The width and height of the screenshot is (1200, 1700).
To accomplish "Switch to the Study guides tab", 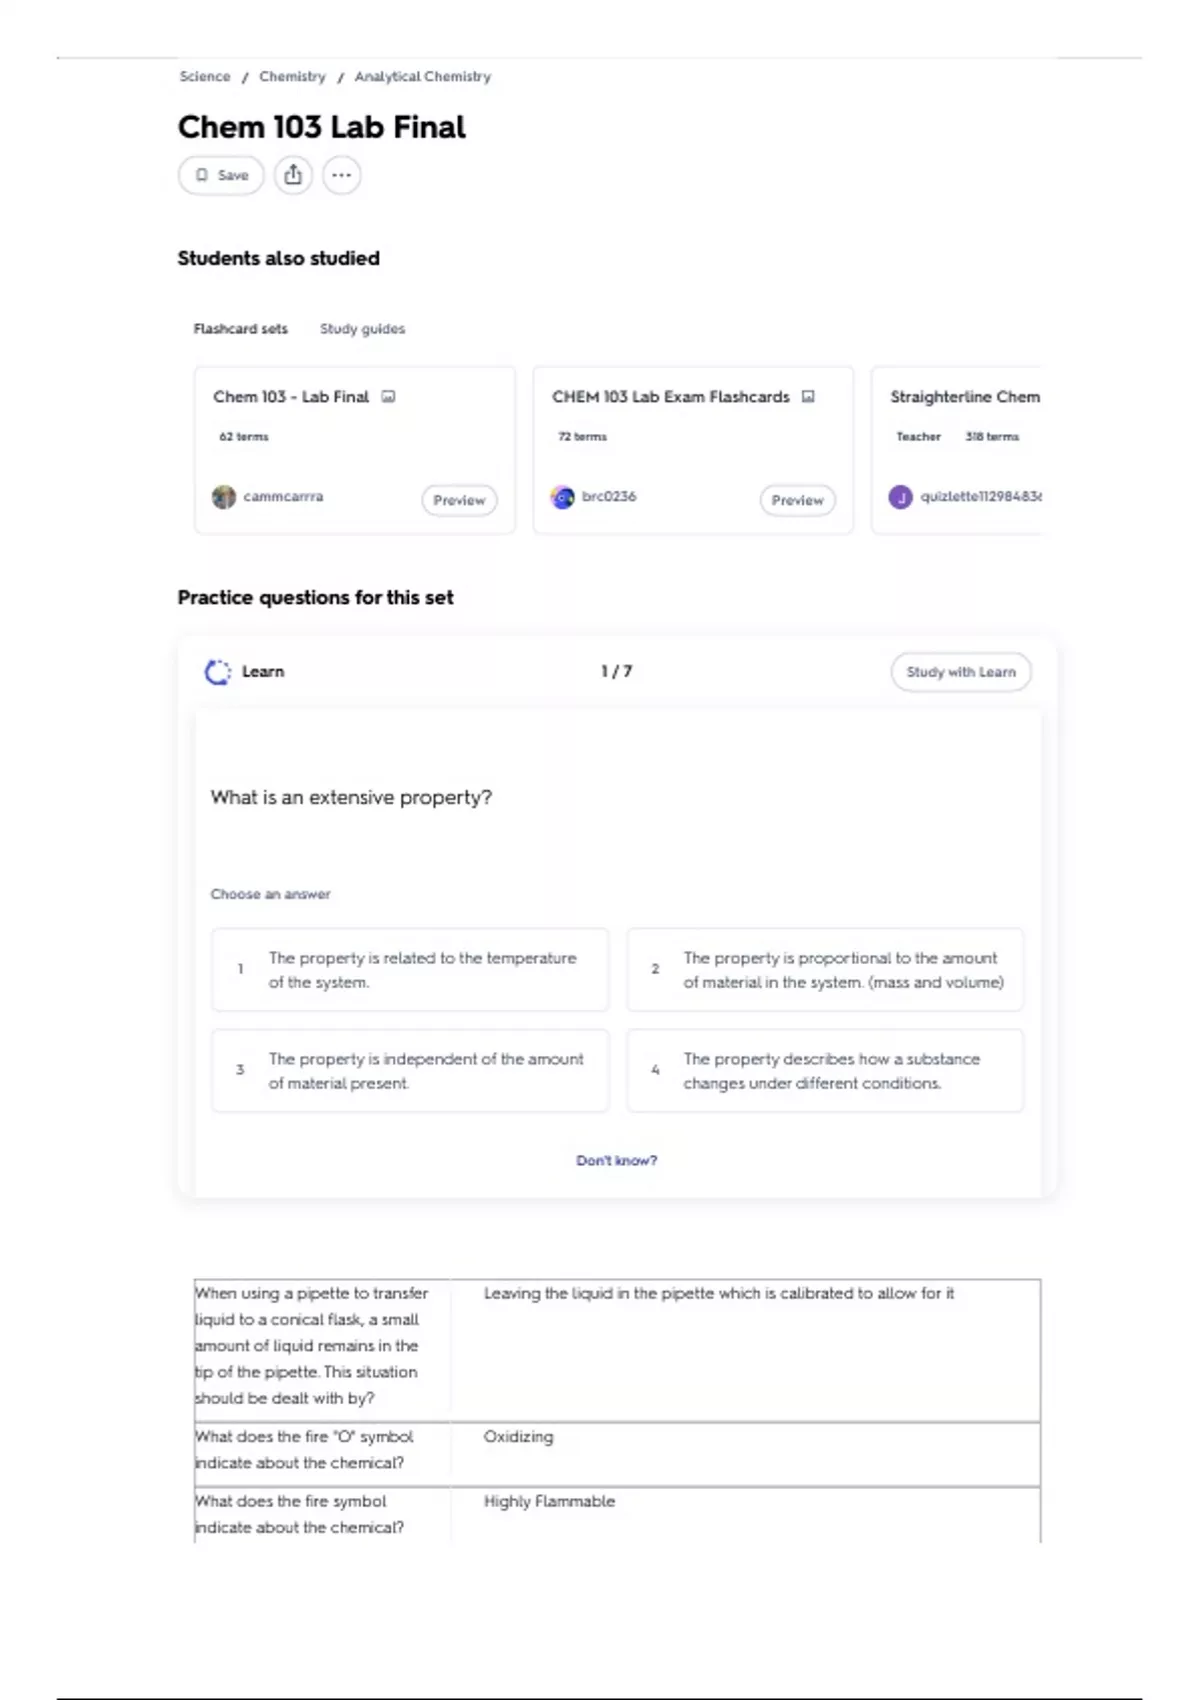I will [362, 329].
